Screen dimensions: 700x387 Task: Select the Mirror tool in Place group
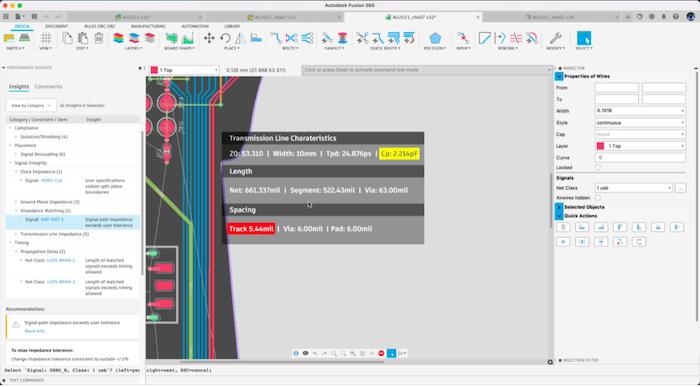(x=241, y=38)
